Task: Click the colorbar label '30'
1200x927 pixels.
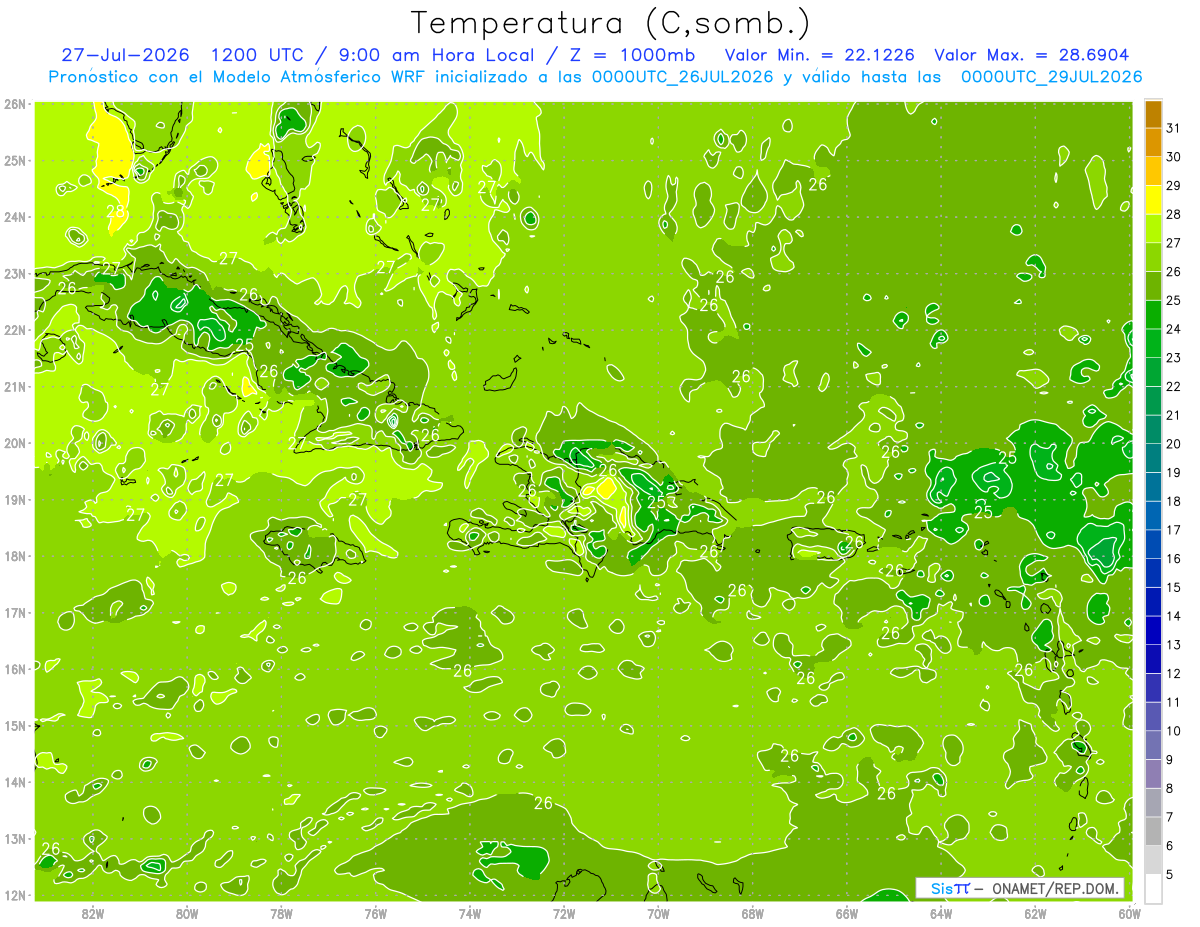Action: click(1174, 157)
